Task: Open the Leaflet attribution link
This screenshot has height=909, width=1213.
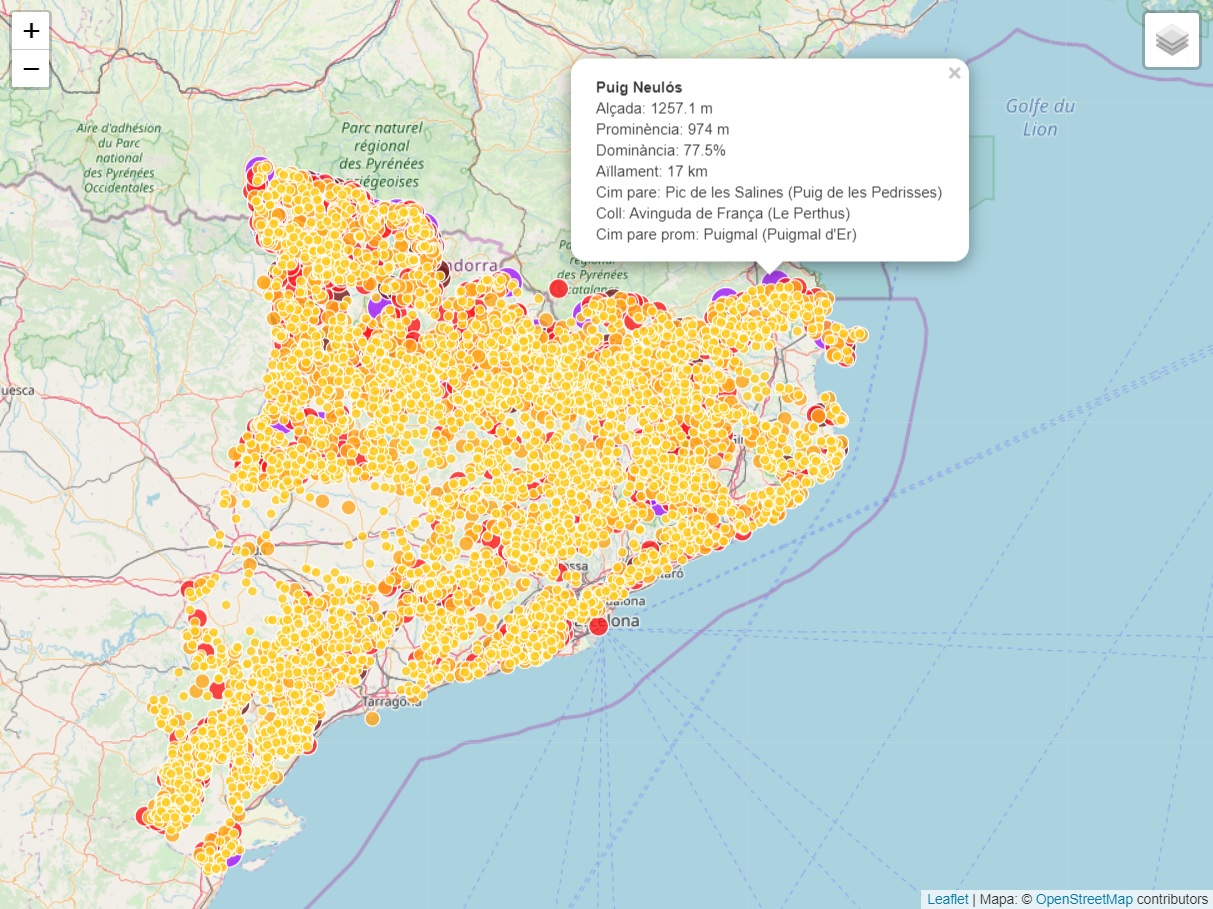Action: [x=947, y=899]
